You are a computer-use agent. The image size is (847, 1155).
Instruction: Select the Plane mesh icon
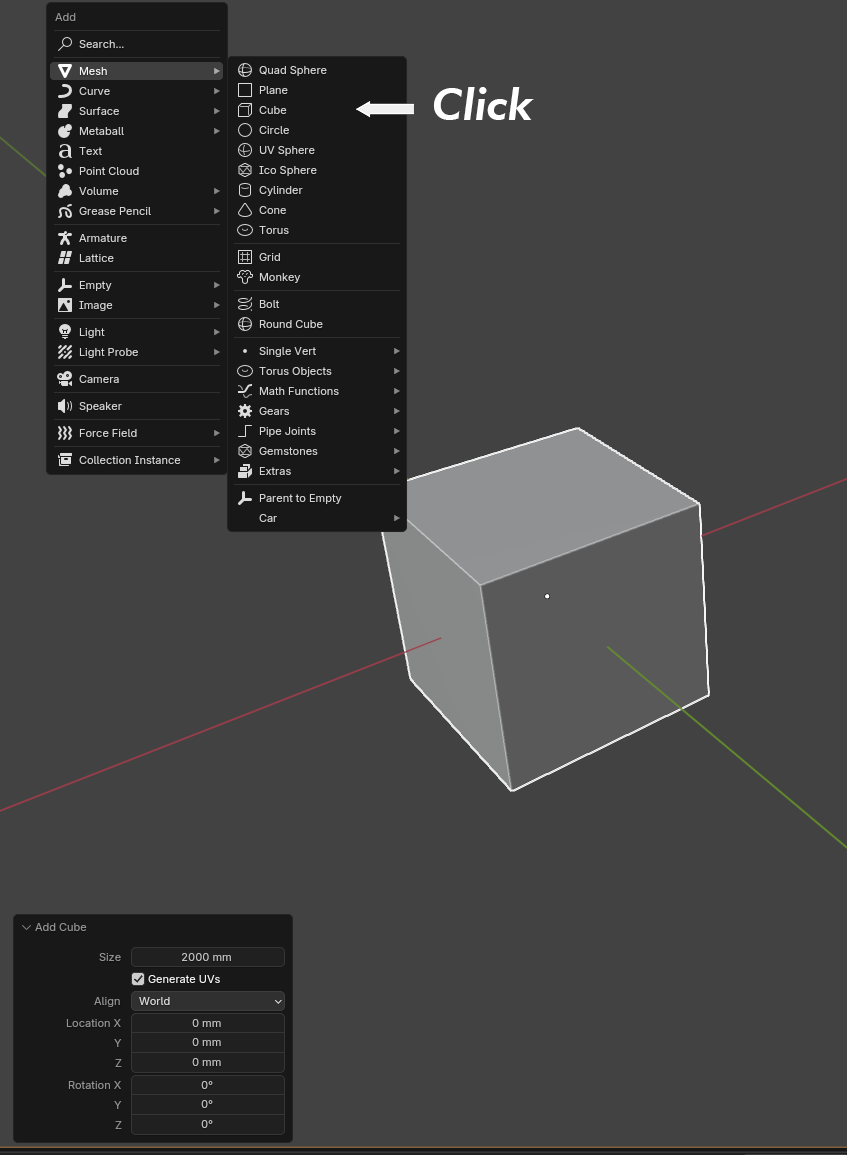tap(245, 90)
